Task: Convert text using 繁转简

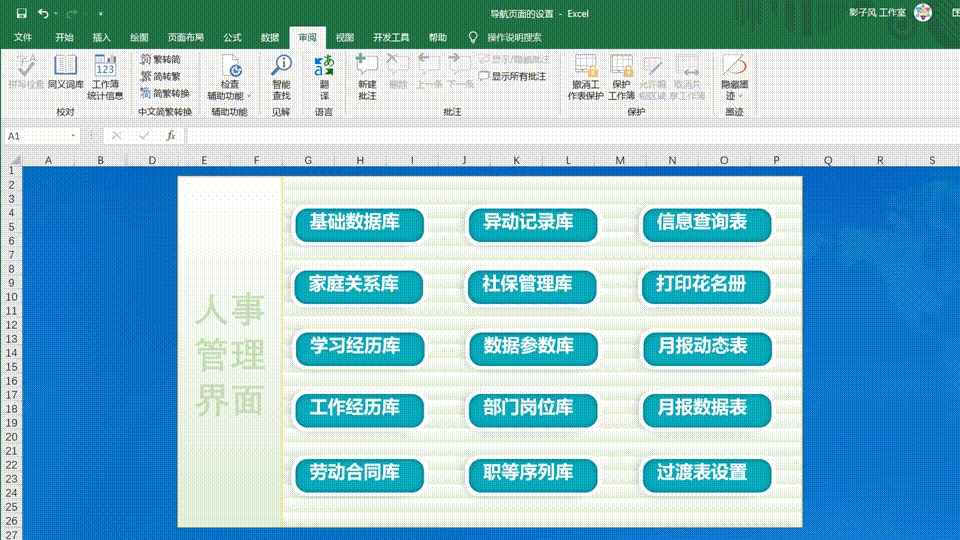Action: [160, 60]
